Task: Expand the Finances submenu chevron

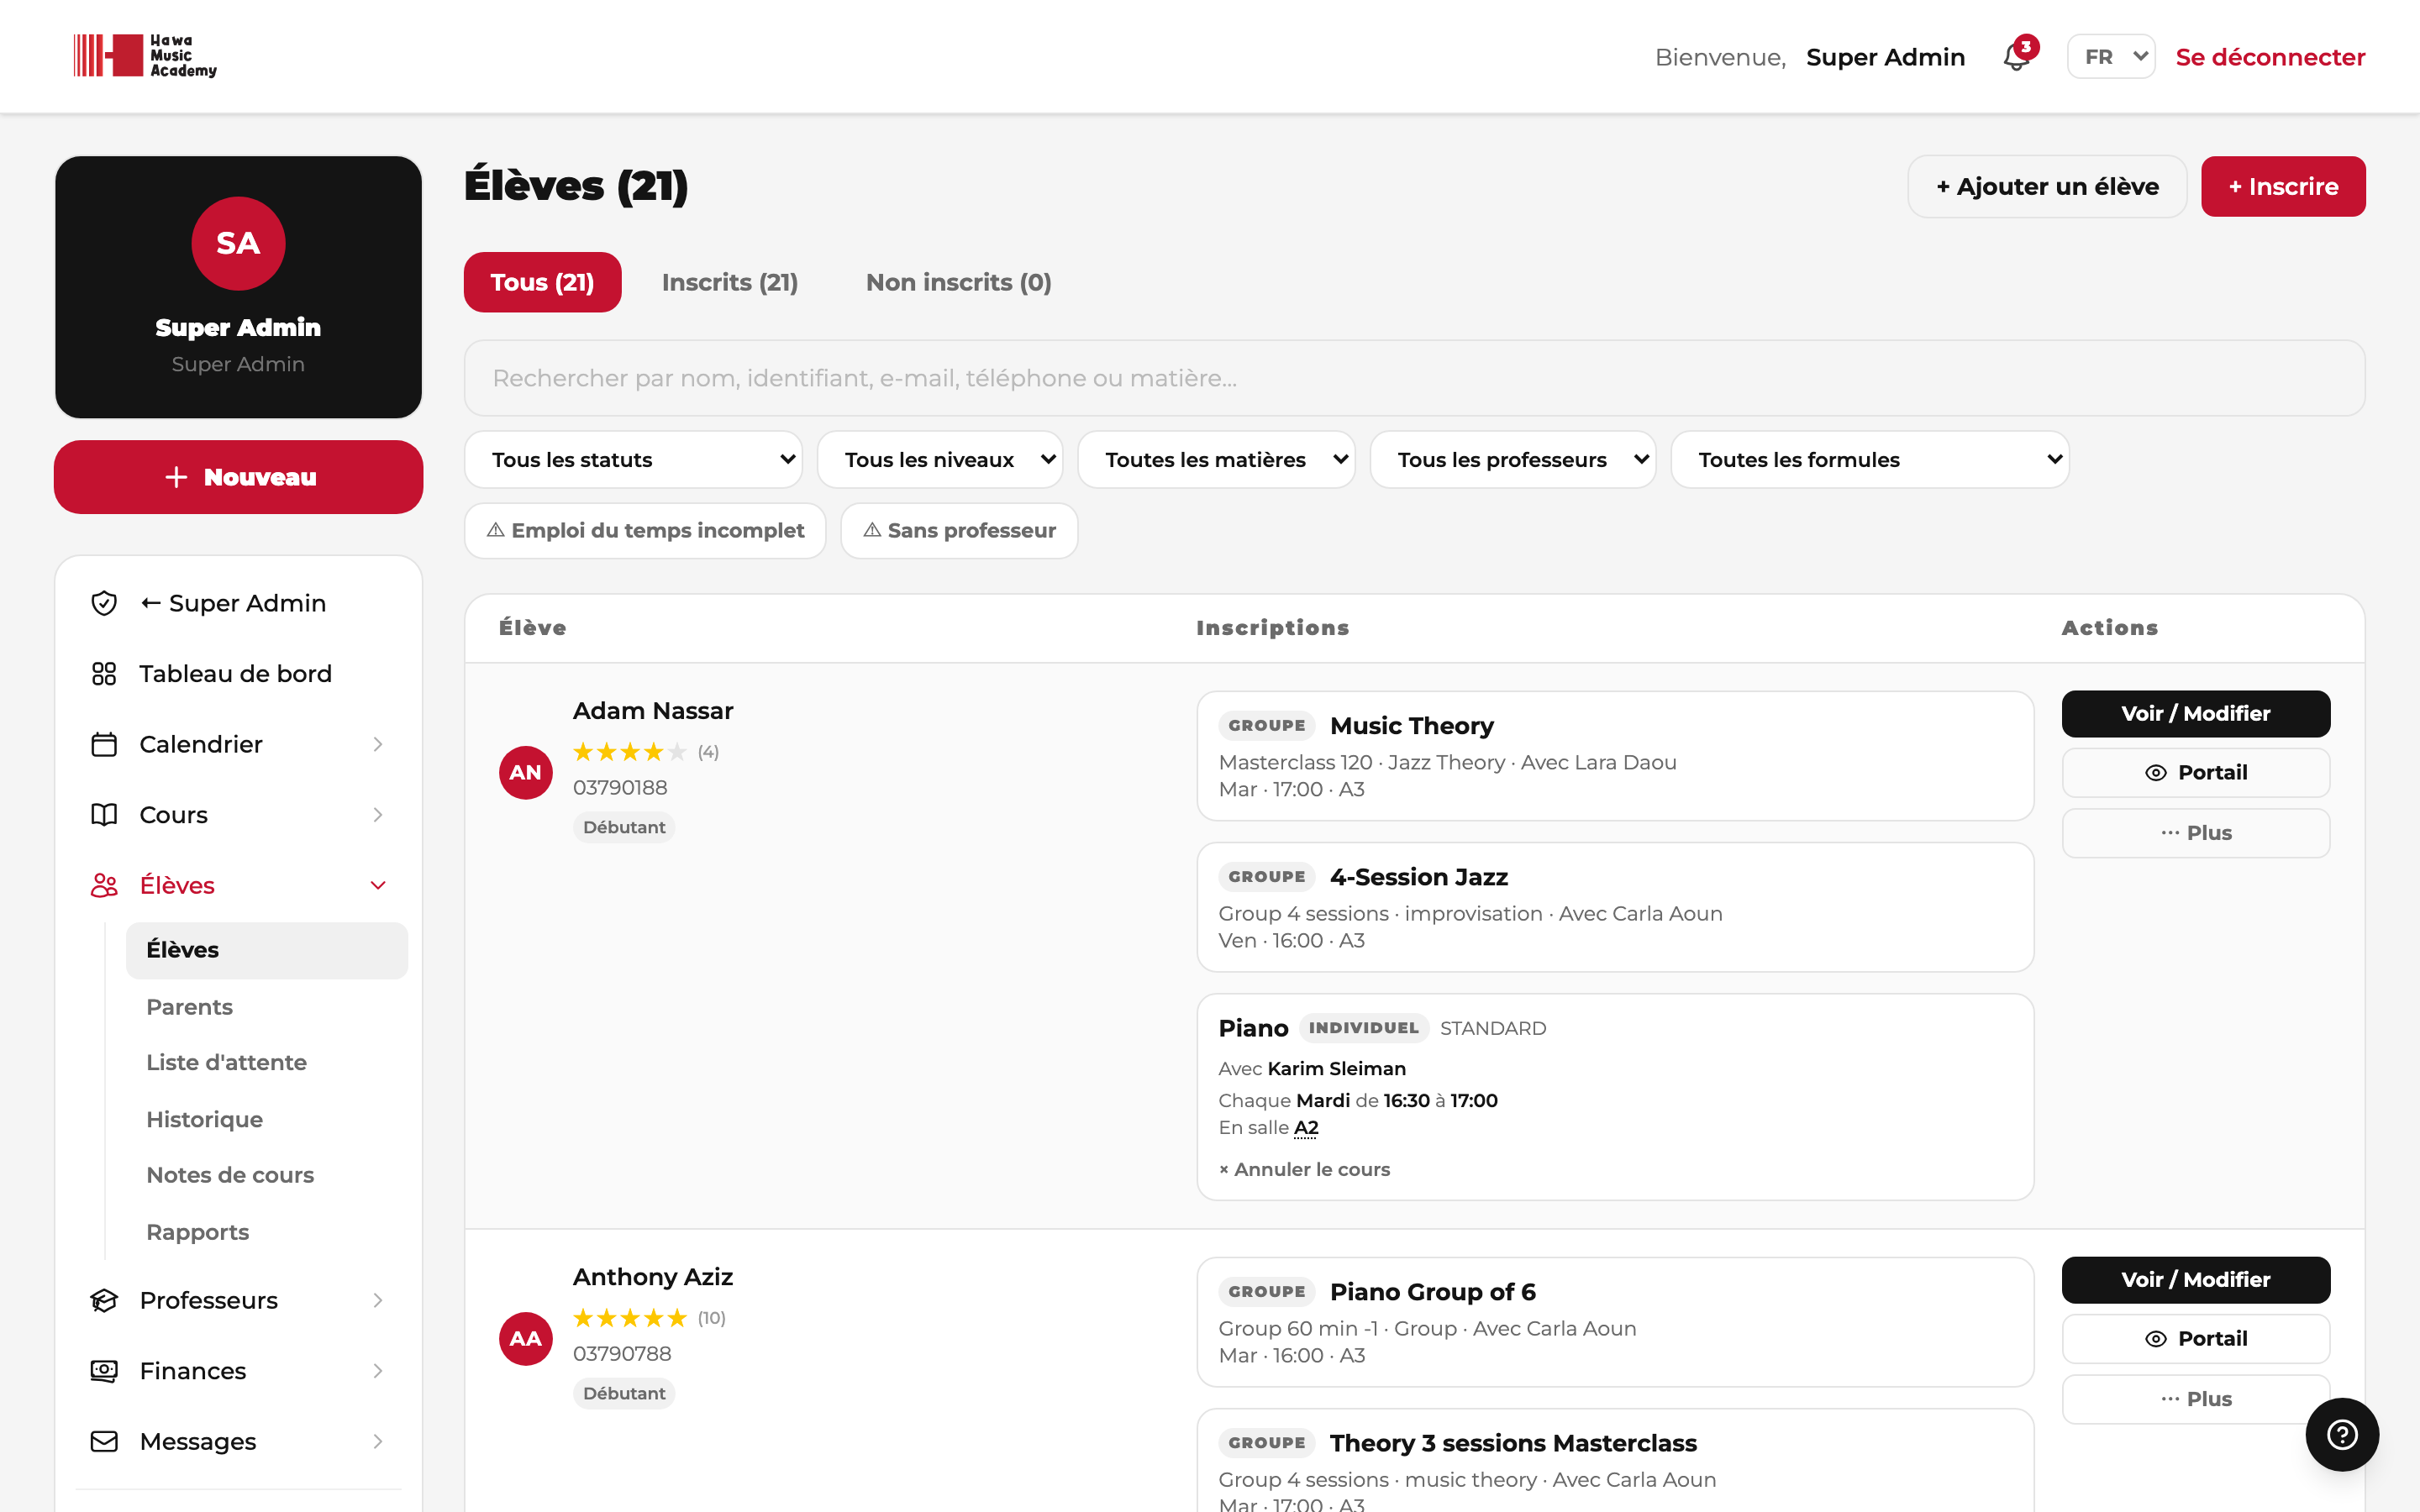Action: point(378,1371)
